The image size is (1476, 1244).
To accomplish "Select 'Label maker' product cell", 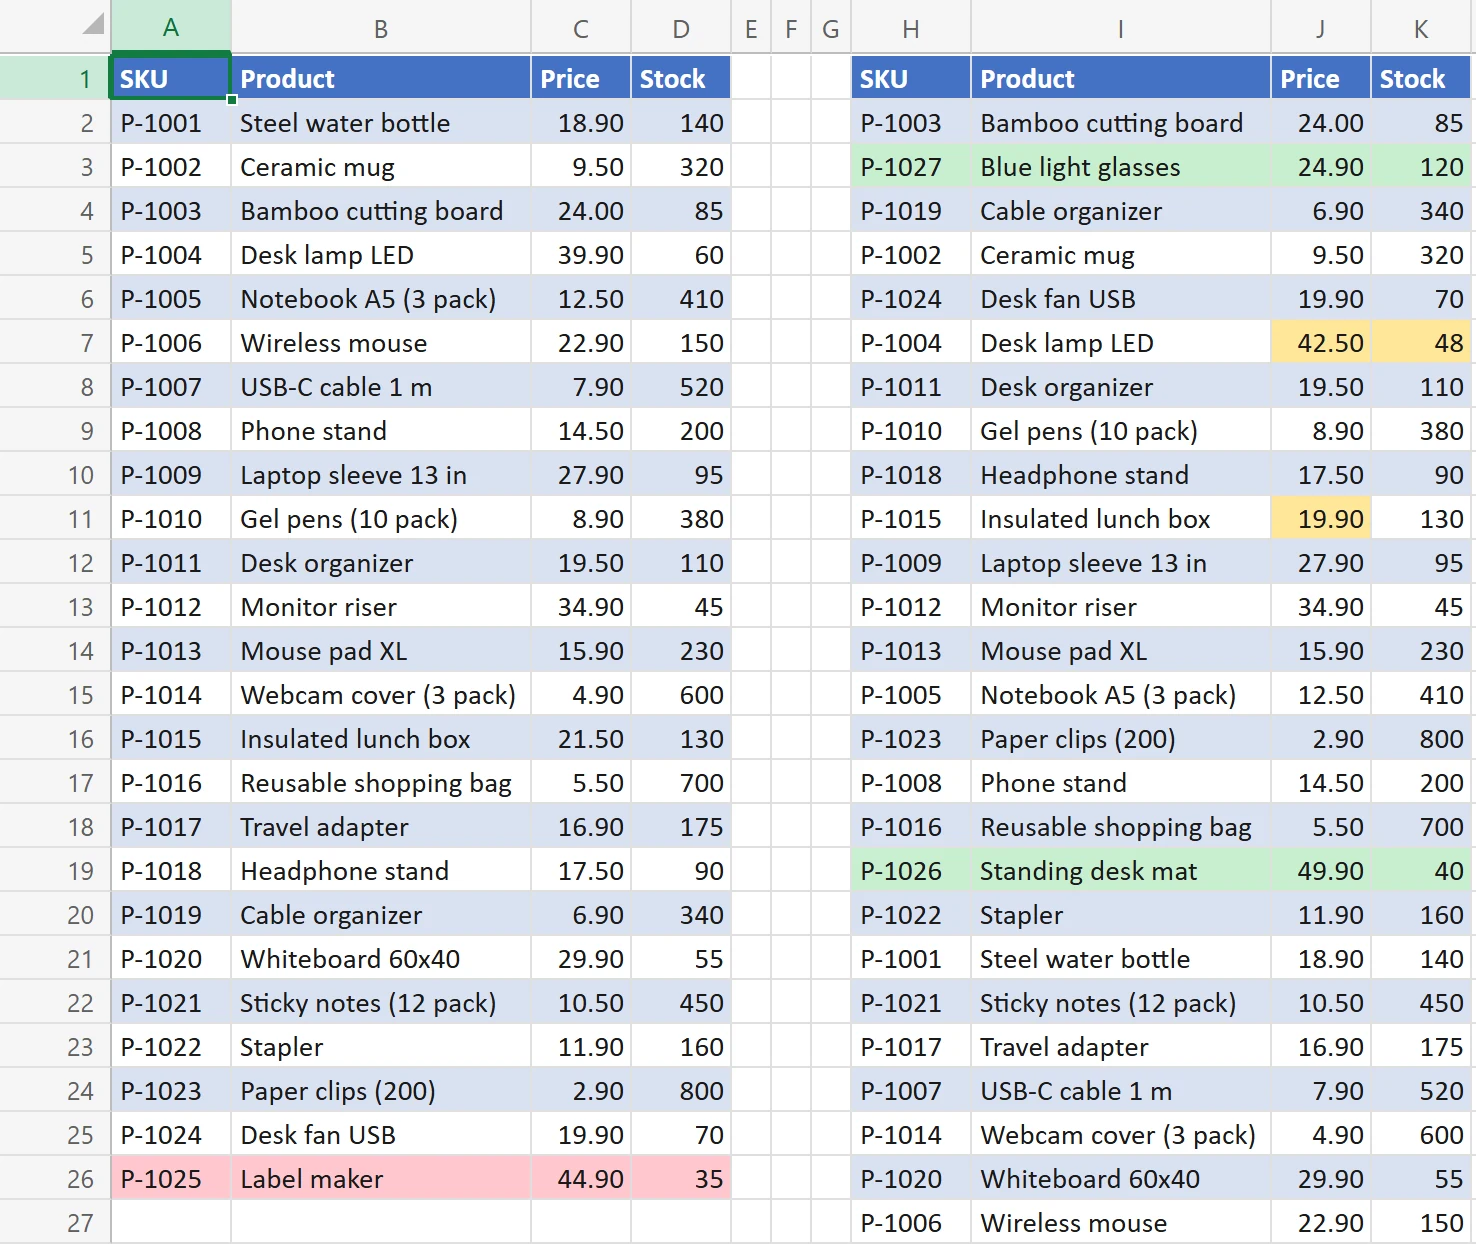I will [381, 1179].
